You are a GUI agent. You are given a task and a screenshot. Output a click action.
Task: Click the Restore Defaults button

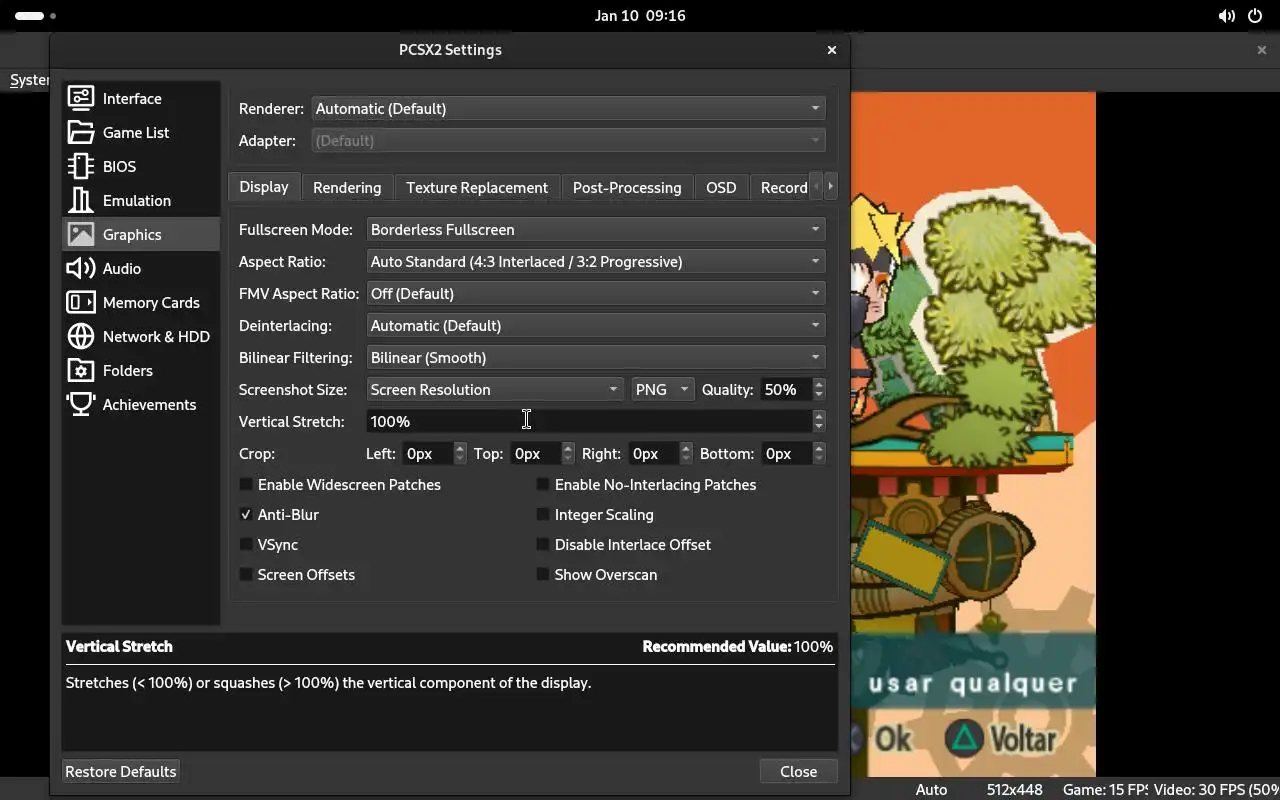(x=121, y=771)
